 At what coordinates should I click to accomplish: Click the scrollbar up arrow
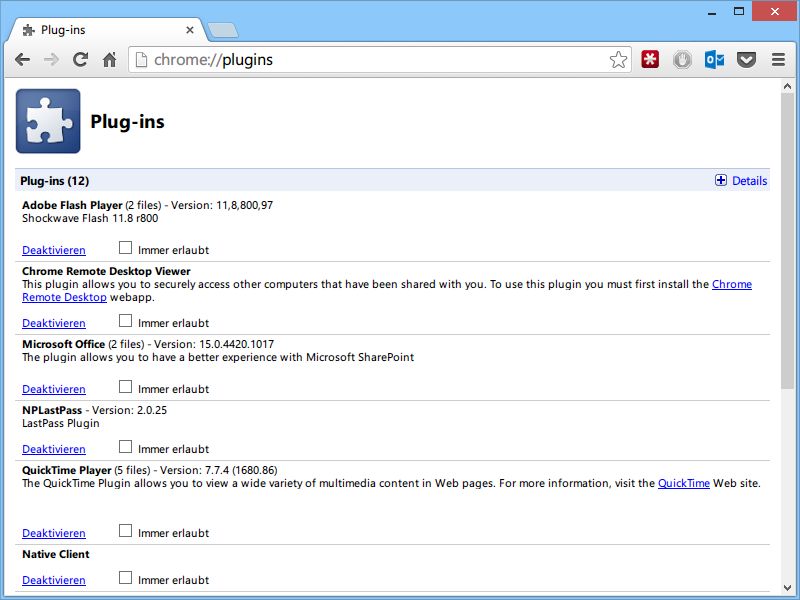click(787, 87)
